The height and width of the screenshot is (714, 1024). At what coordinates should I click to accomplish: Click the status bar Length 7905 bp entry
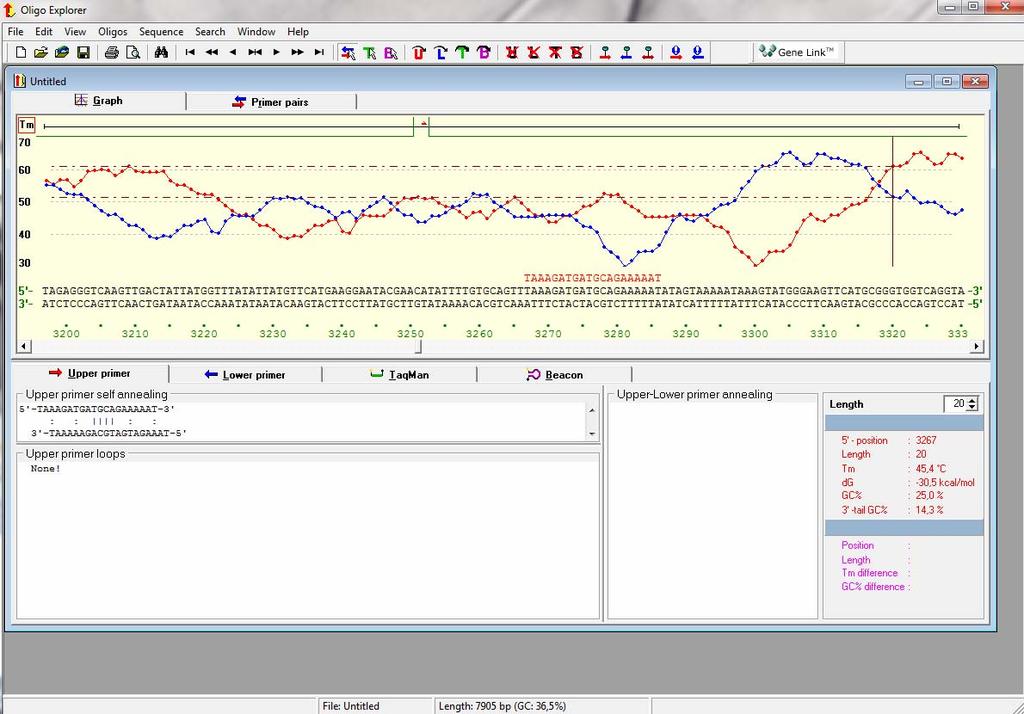(x=502, y=706)
